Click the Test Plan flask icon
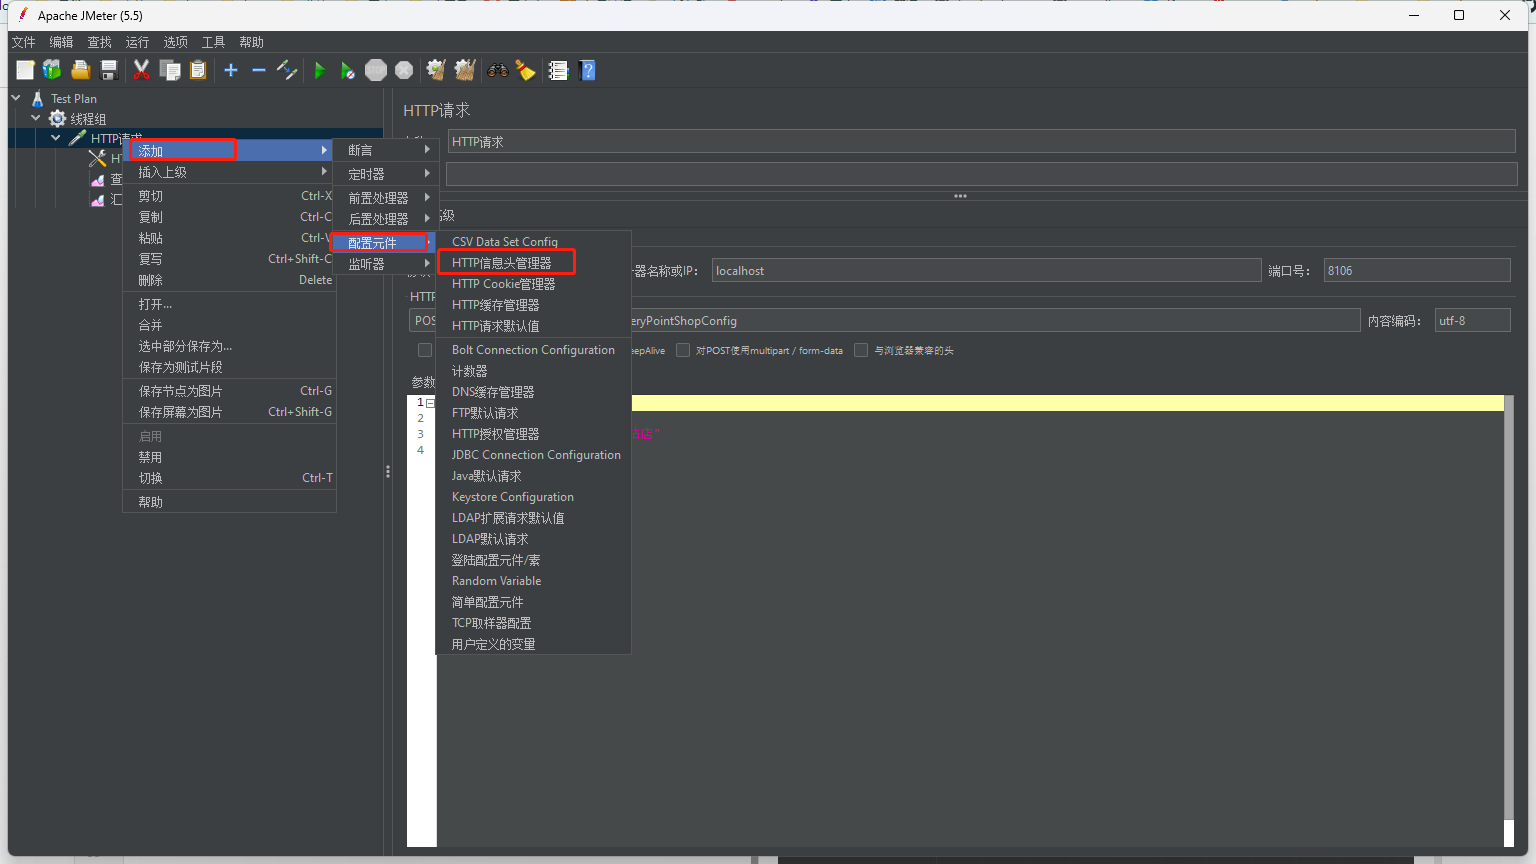 click(38, 99)
